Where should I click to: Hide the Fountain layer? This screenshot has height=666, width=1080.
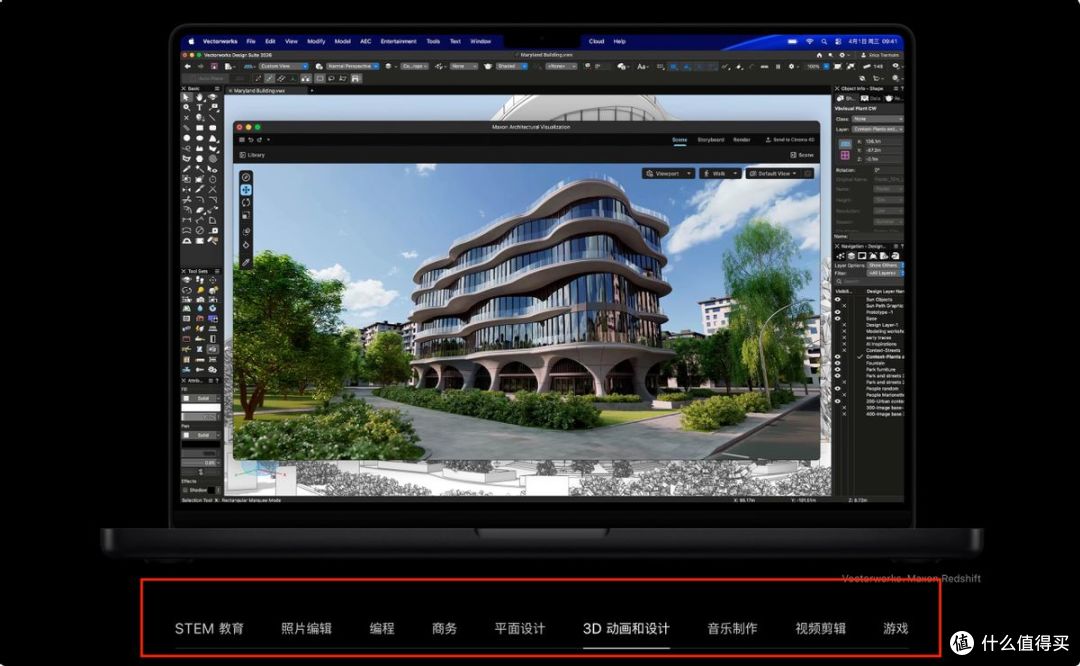click(x=838, y=363)
